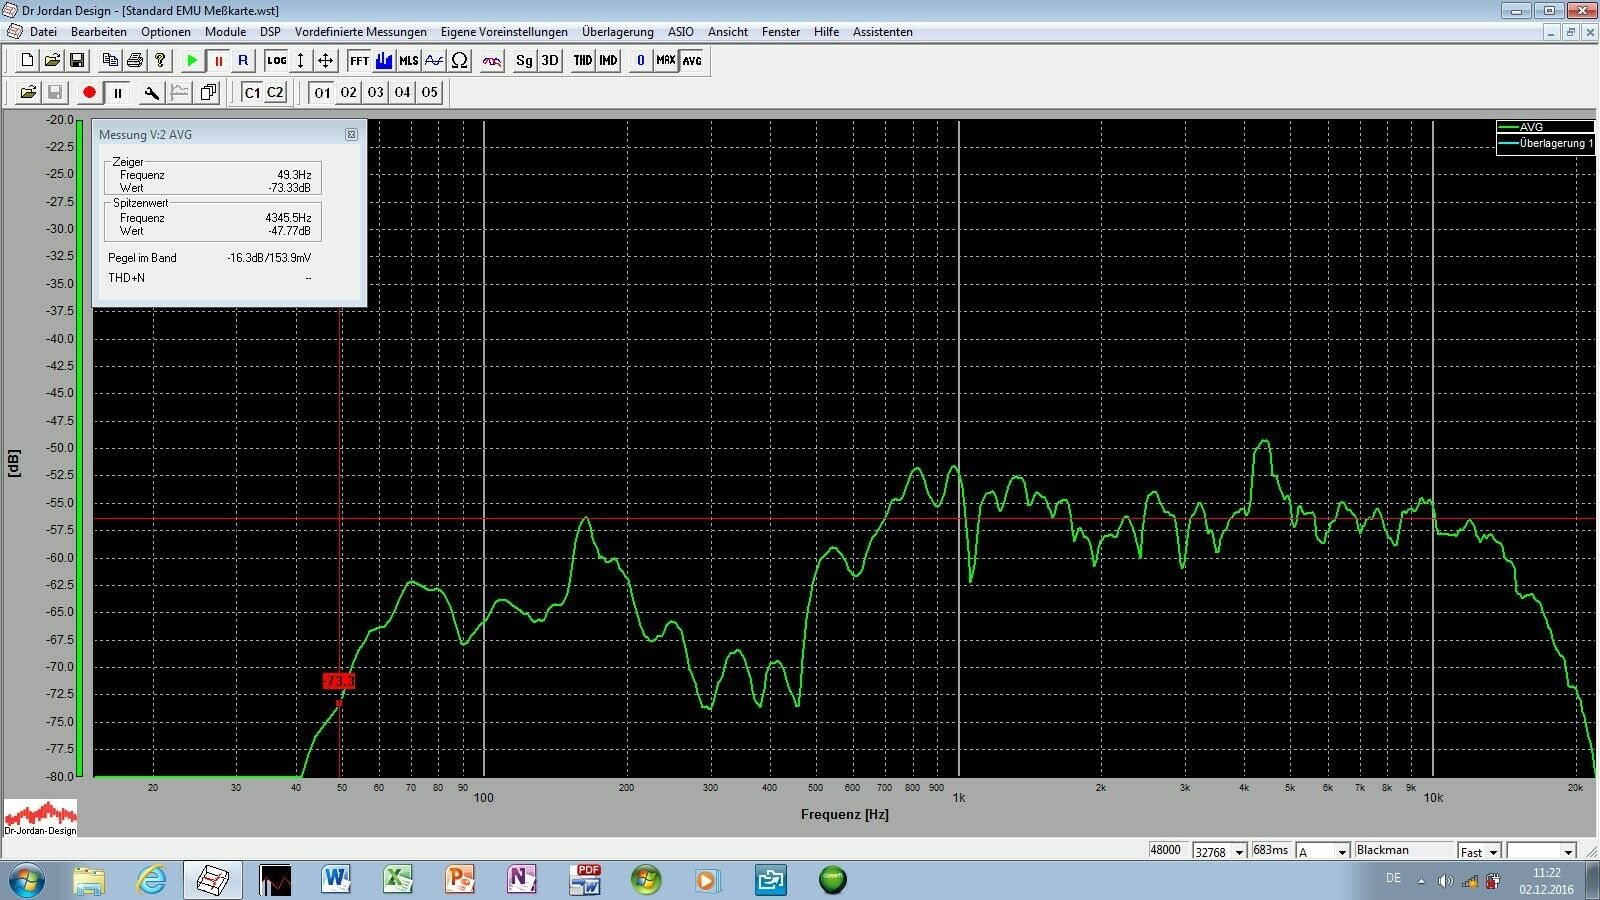Open the Module menu
Viewport: 1600px width, 900px height.
click(x=225, y=32)
